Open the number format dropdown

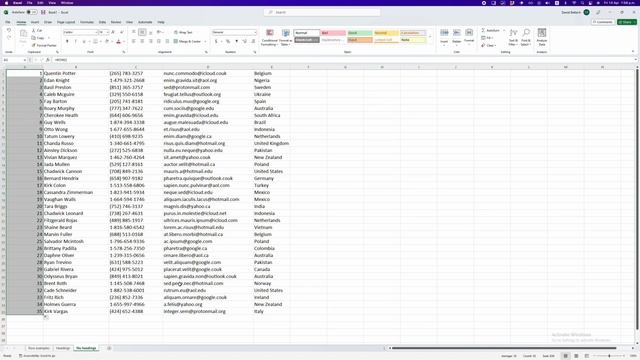(256, 32)
